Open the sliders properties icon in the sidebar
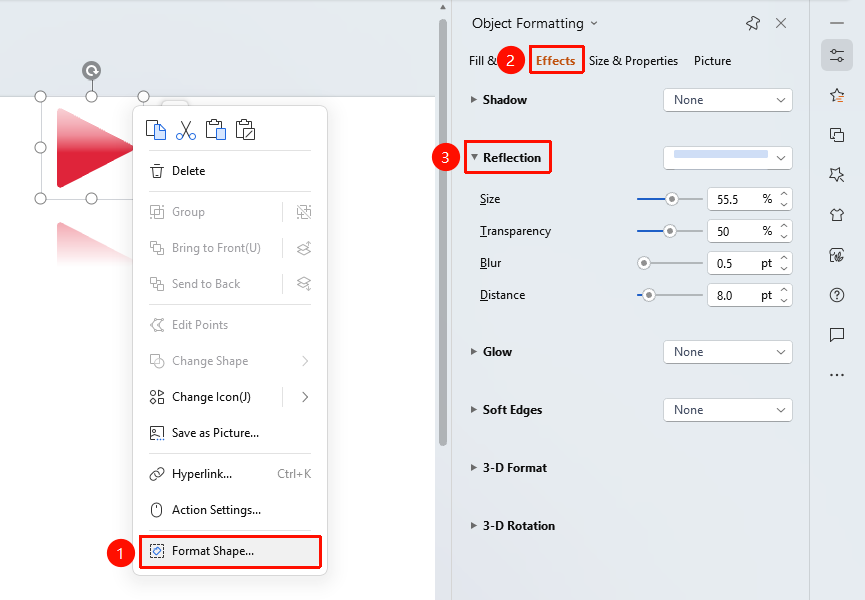Viewport: 865px width, 600px height. [837, 55]
